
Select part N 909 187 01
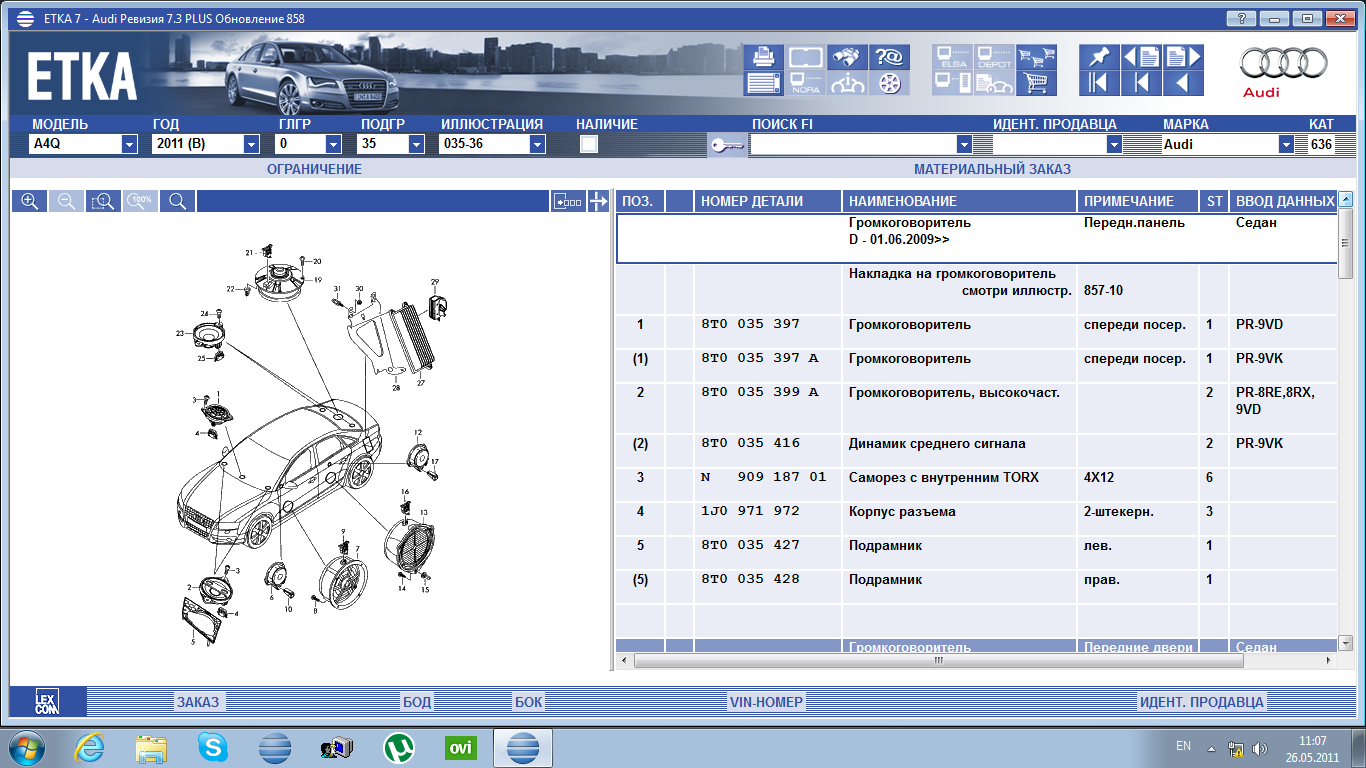[764, 477]
